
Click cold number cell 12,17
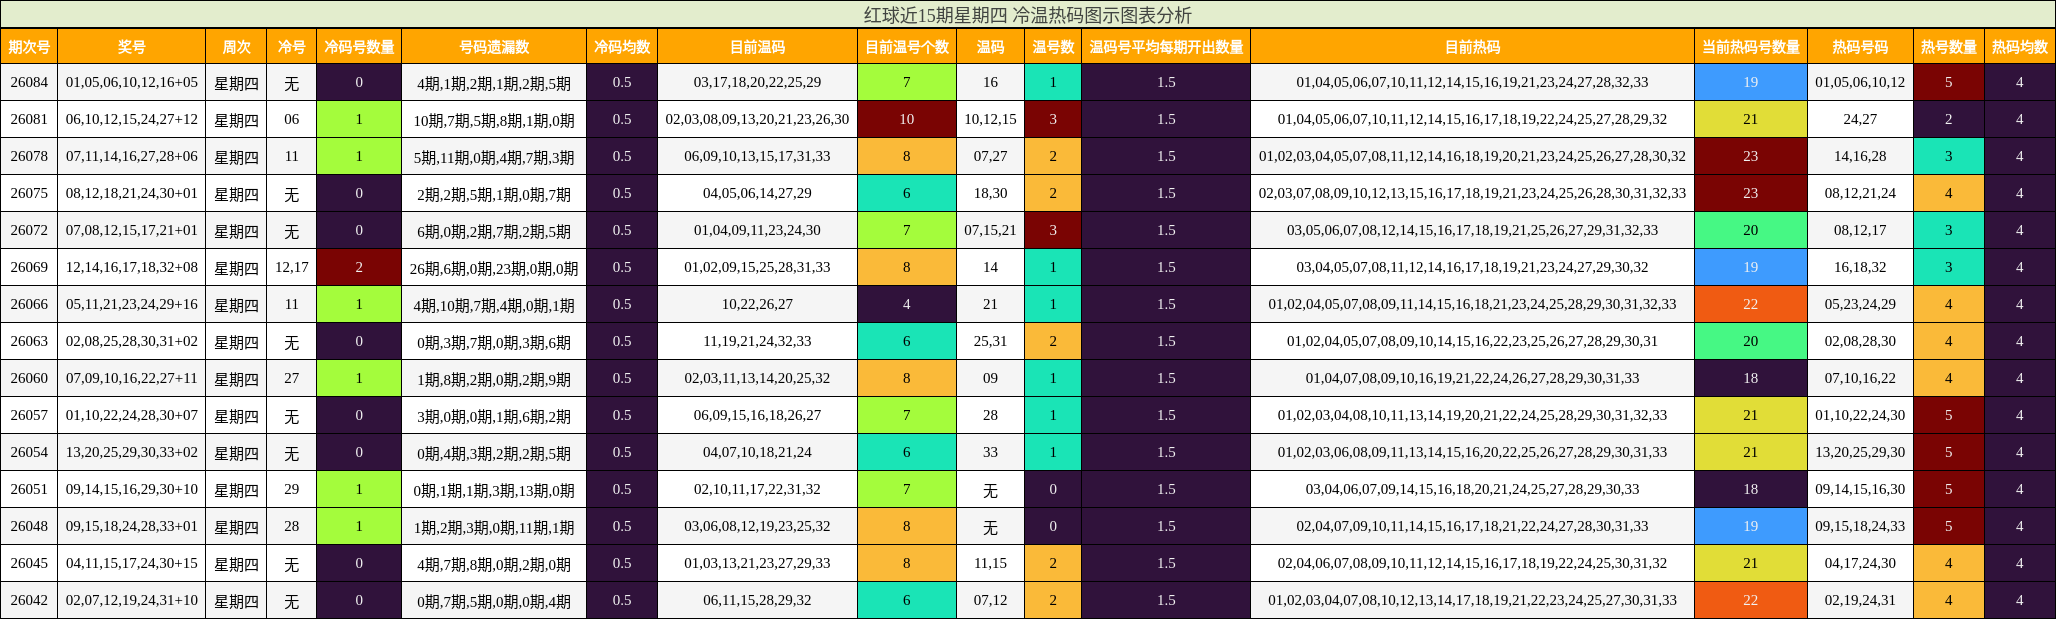[292, 267]
